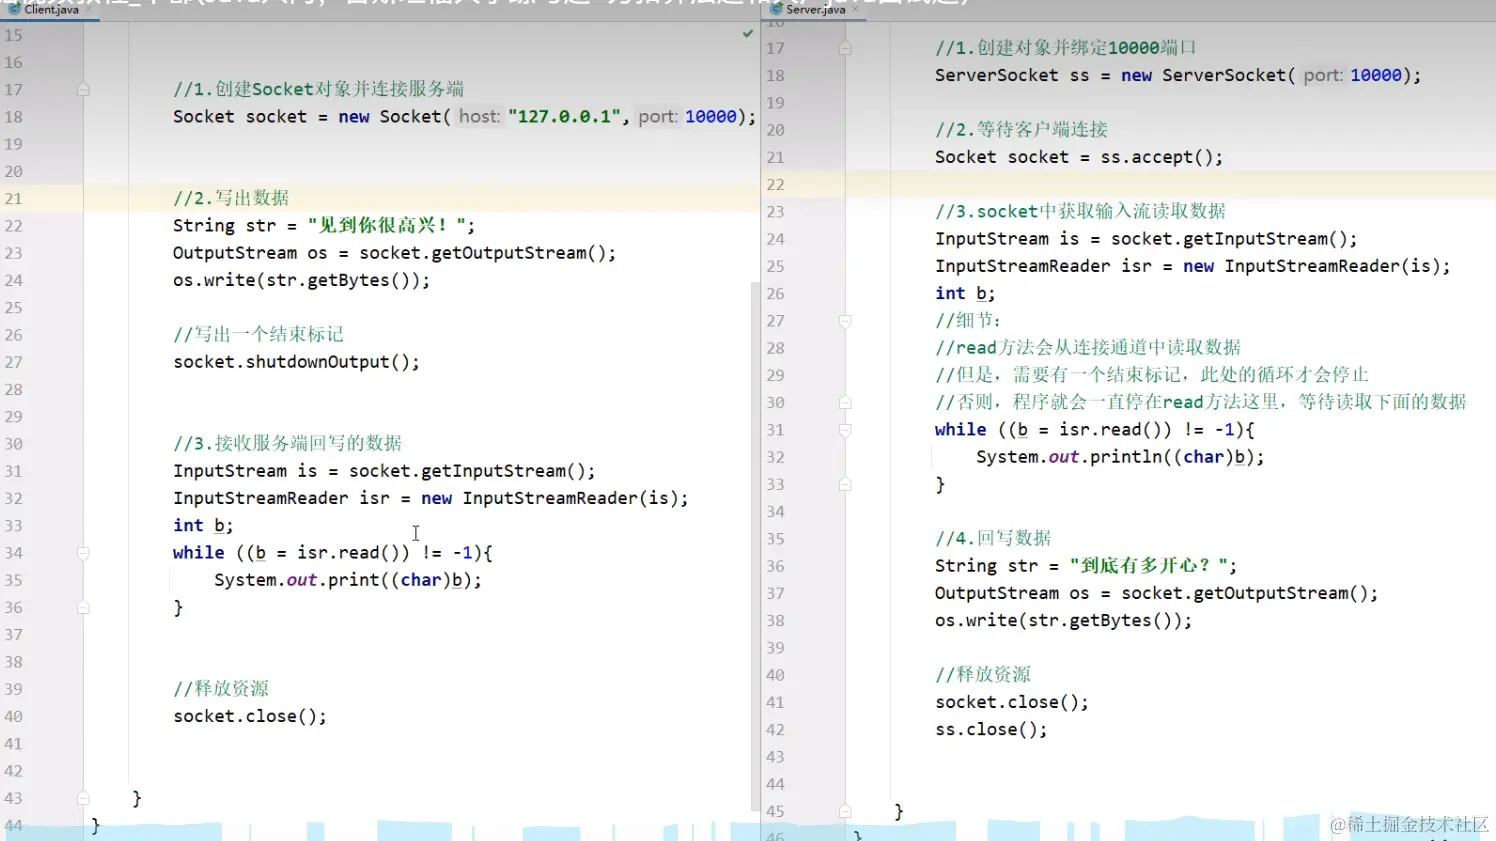Click comment '//1.创建Socket对象并连接服务端'
The width and height of the screenshot is (1496, 841).
tap(318, 89)
